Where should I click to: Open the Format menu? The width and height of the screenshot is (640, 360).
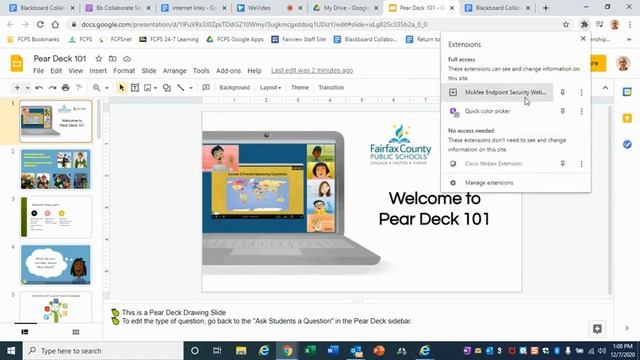click(x=124, y=71)
